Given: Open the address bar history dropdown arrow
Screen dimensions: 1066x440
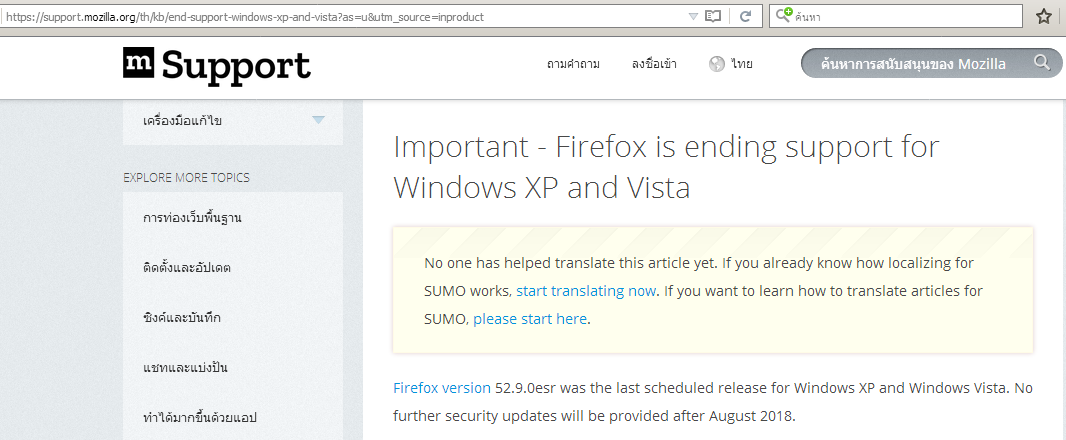Looking at the screenshot, I should [x=693, y=17].
